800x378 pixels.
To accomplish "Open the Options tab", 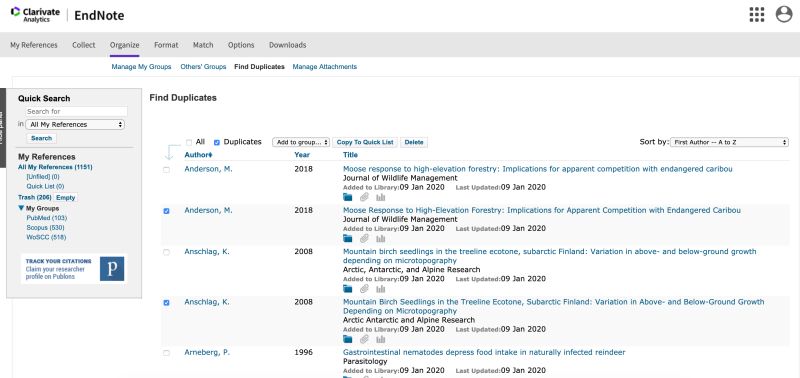I will pos(241,45).
